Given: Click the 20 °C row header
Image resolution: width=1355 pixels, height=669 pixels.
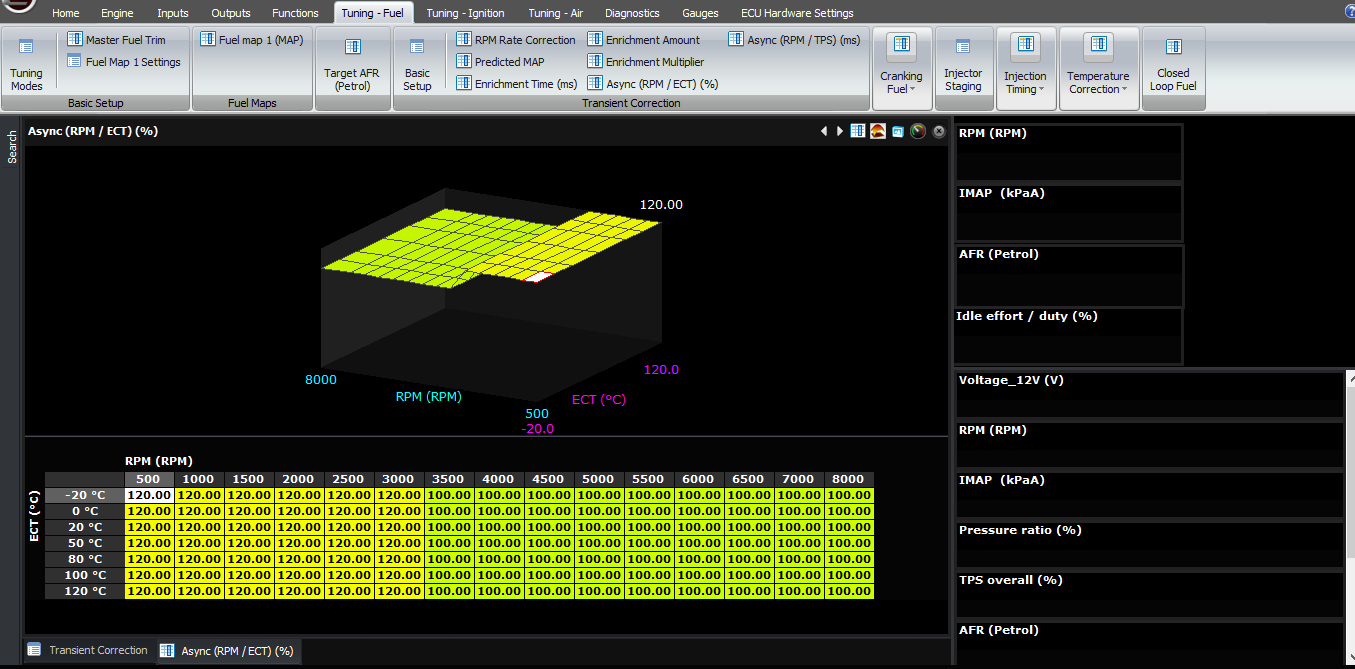Looking at the screenshot, I should pos(85,527).
